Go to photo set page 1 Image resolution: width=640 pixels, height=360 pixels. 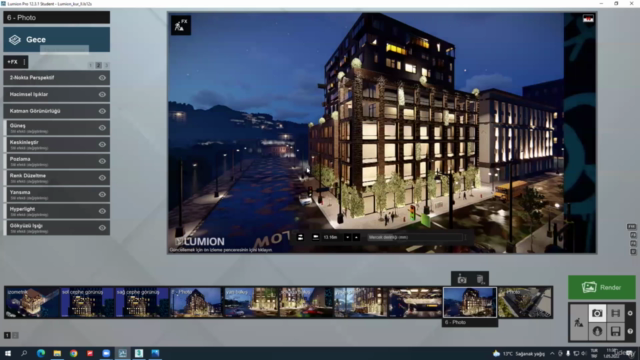pyautogui.click(x=7, y=335)
